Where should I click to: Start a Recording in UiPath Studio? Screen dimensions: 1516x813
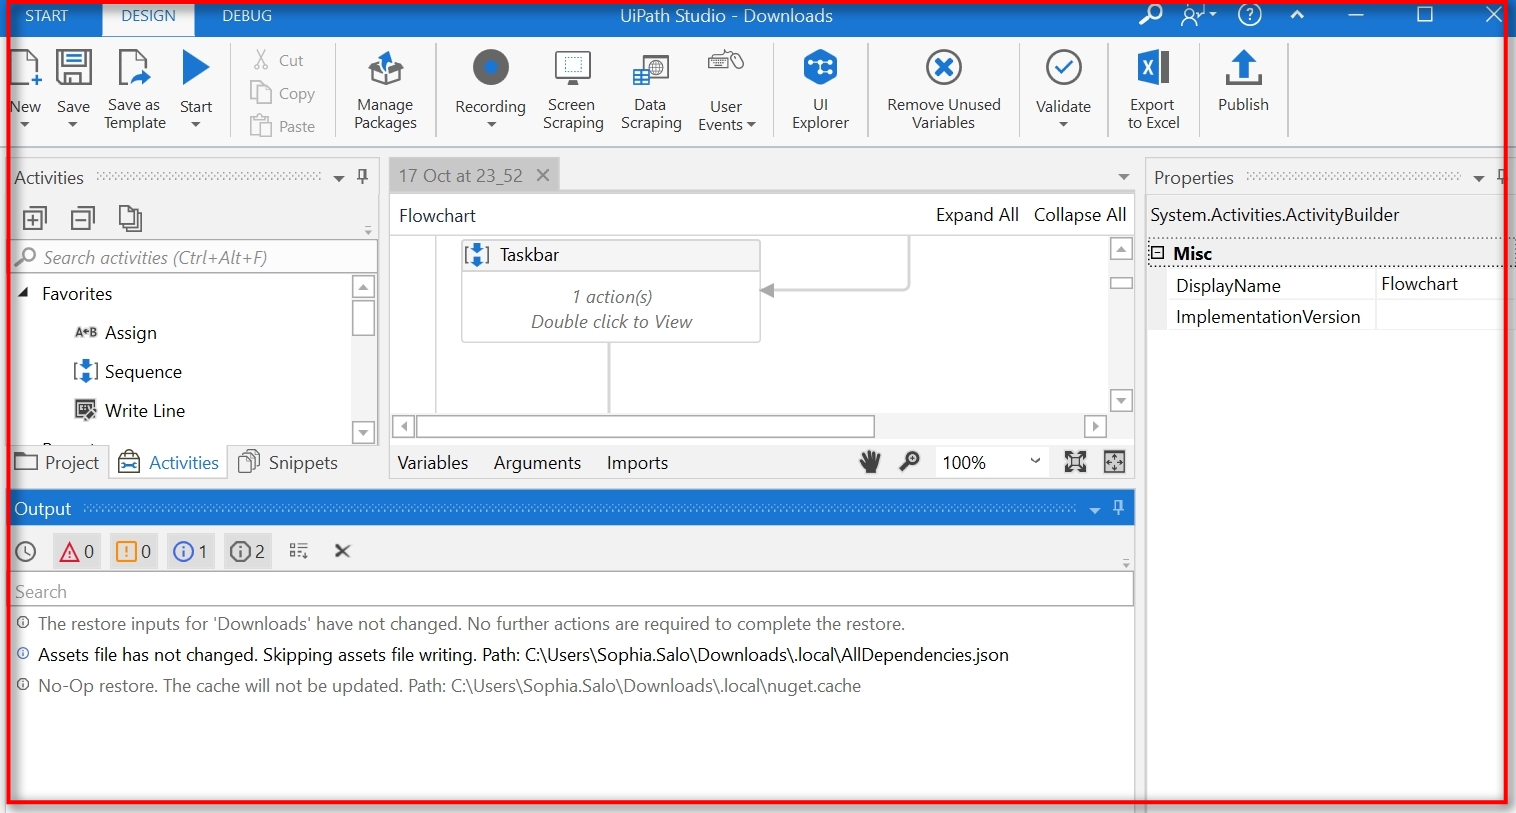click(x=489, y=85)
